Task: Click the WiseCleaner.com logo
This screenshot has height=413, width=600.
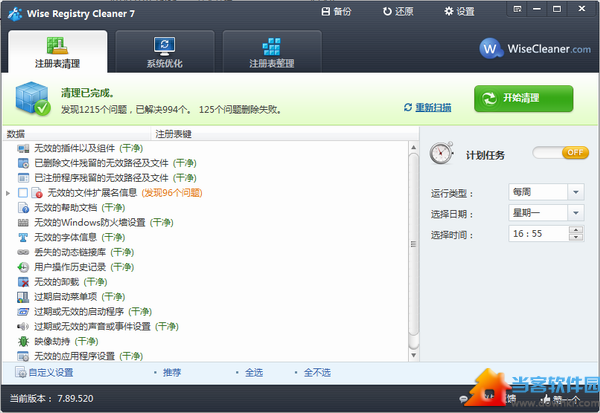Action: coord(535,49)
